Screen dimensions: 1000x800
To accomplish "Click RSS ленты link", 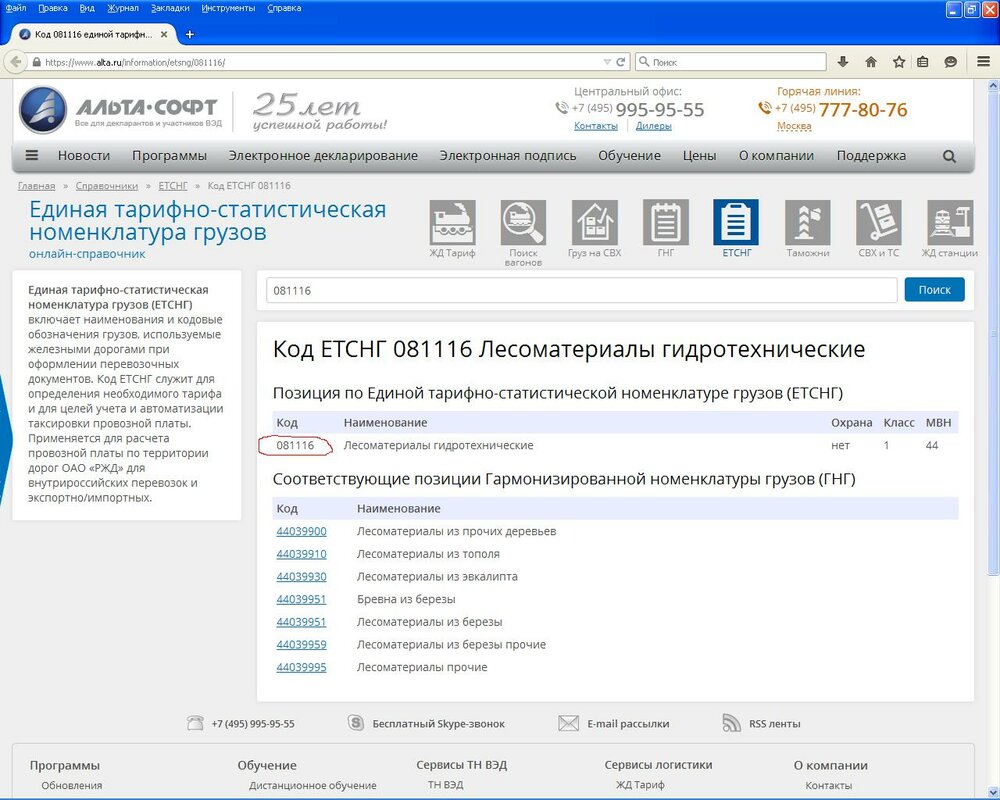I will coord(774,723).
